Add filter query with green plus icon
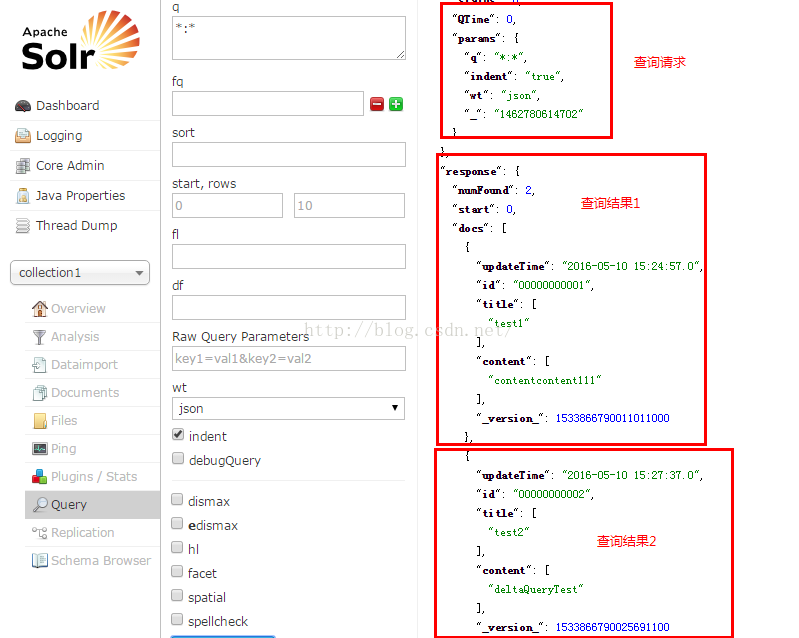The height and width of the screenshot is (638, 799). tap(396, 104)
